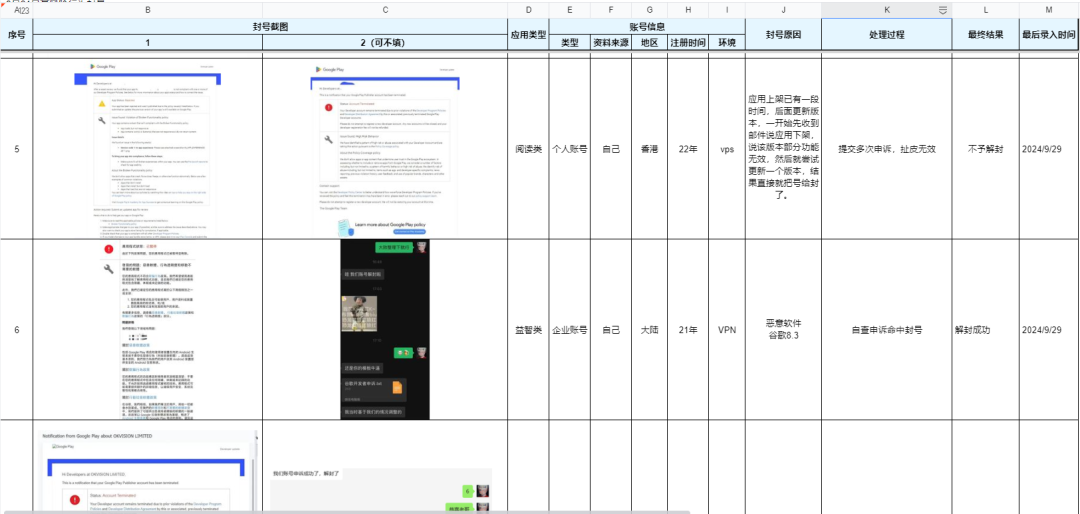
Task: Click the 序号 header cell
Action: (x=17, y=34)
